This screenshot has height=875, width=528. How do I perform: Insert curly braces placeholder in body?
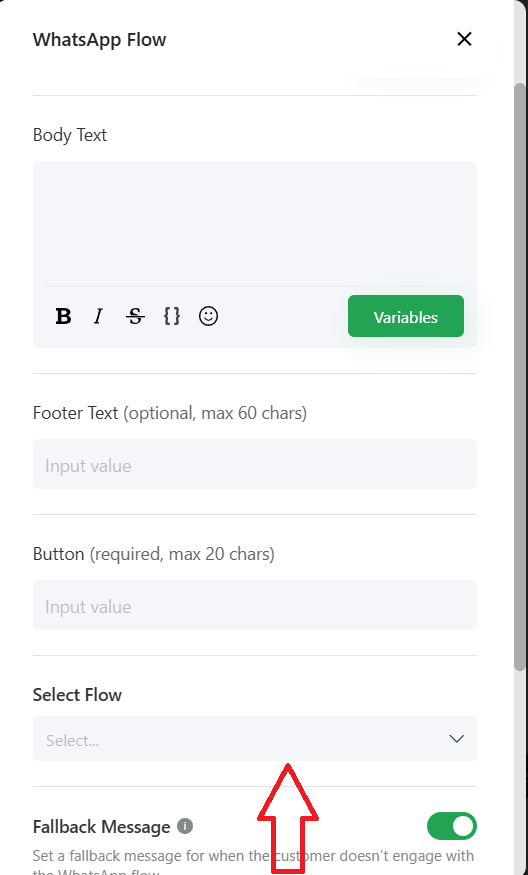click(x=172, y=316)
